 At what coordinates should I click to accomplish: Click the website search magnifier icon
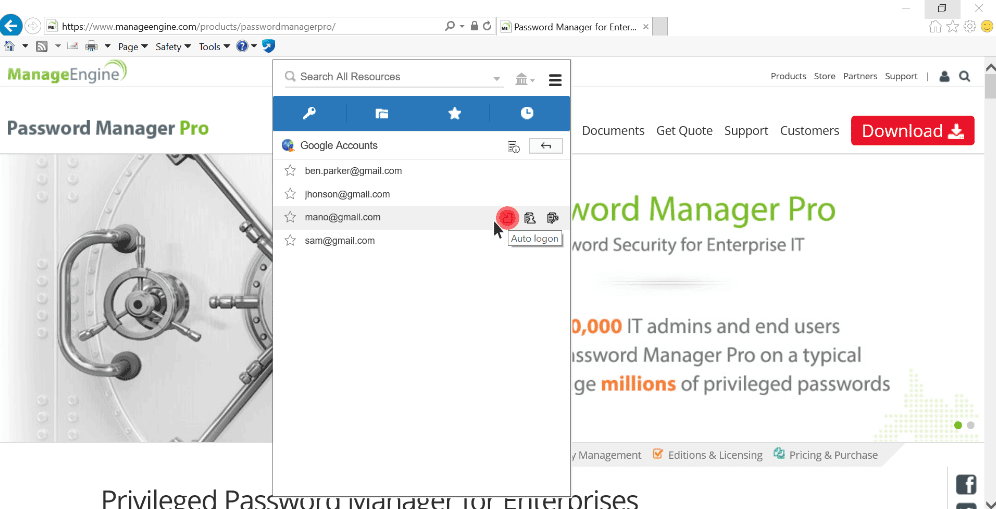point(964,76)
